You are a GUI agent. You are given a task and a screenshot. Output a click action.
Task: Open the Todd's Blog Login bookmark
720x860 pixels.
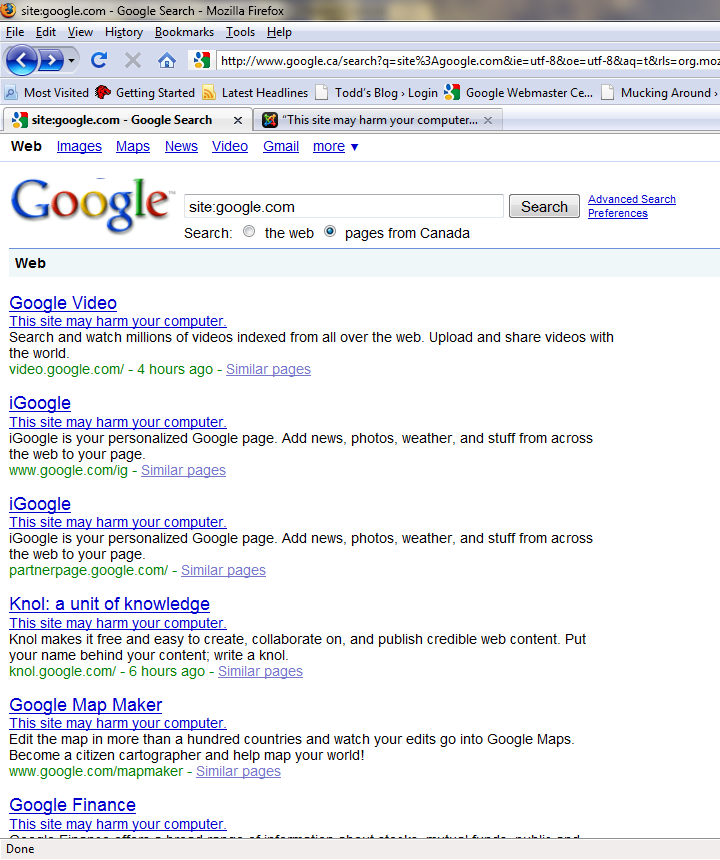click(377, 93)
